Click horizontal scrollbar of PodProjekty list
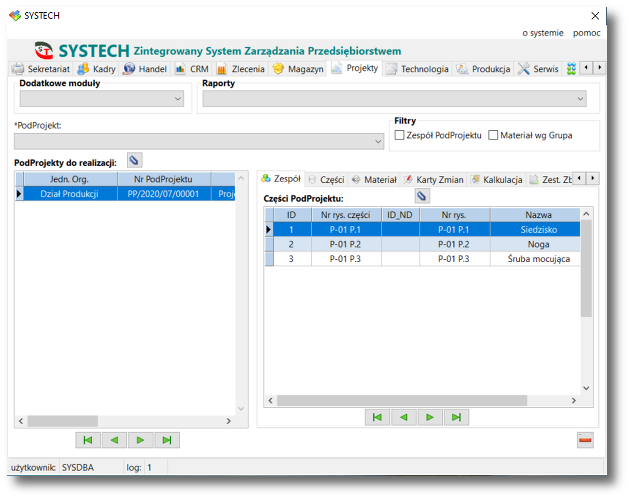The height and width of the screenshot is (499, 630). 62,421
